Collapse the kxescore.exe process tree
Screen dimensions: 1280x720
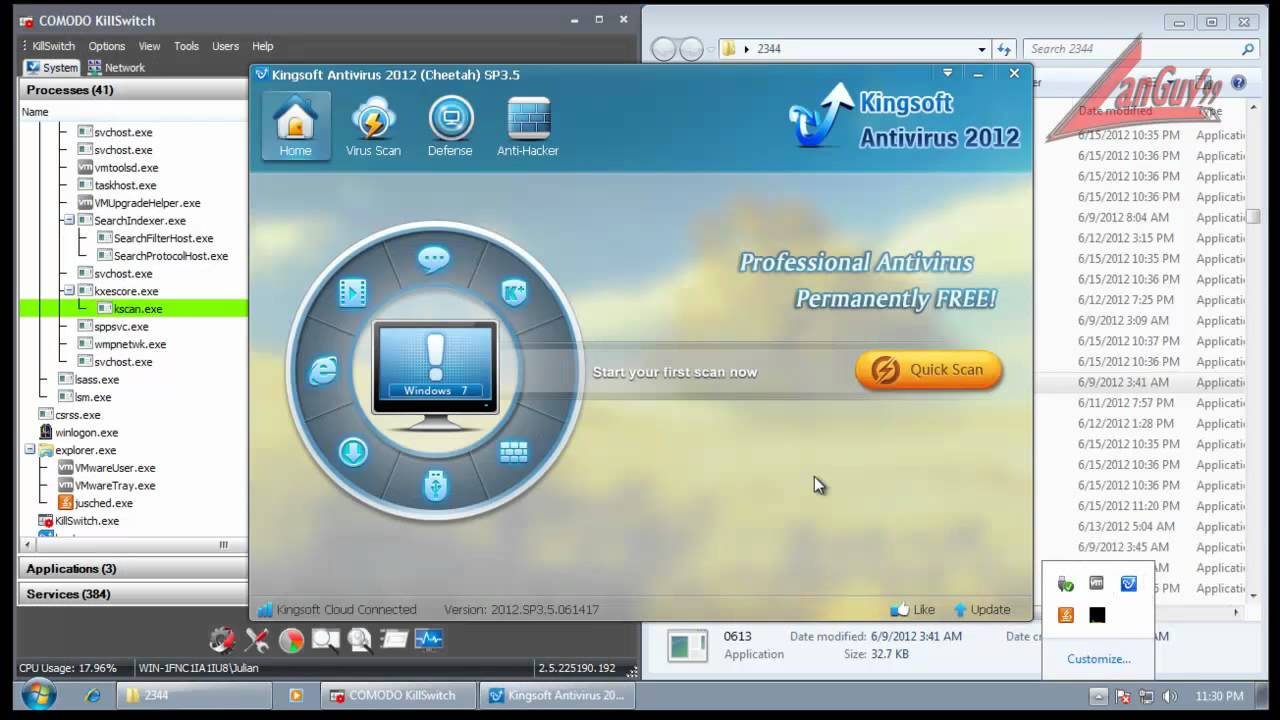[x=69, y=291]
